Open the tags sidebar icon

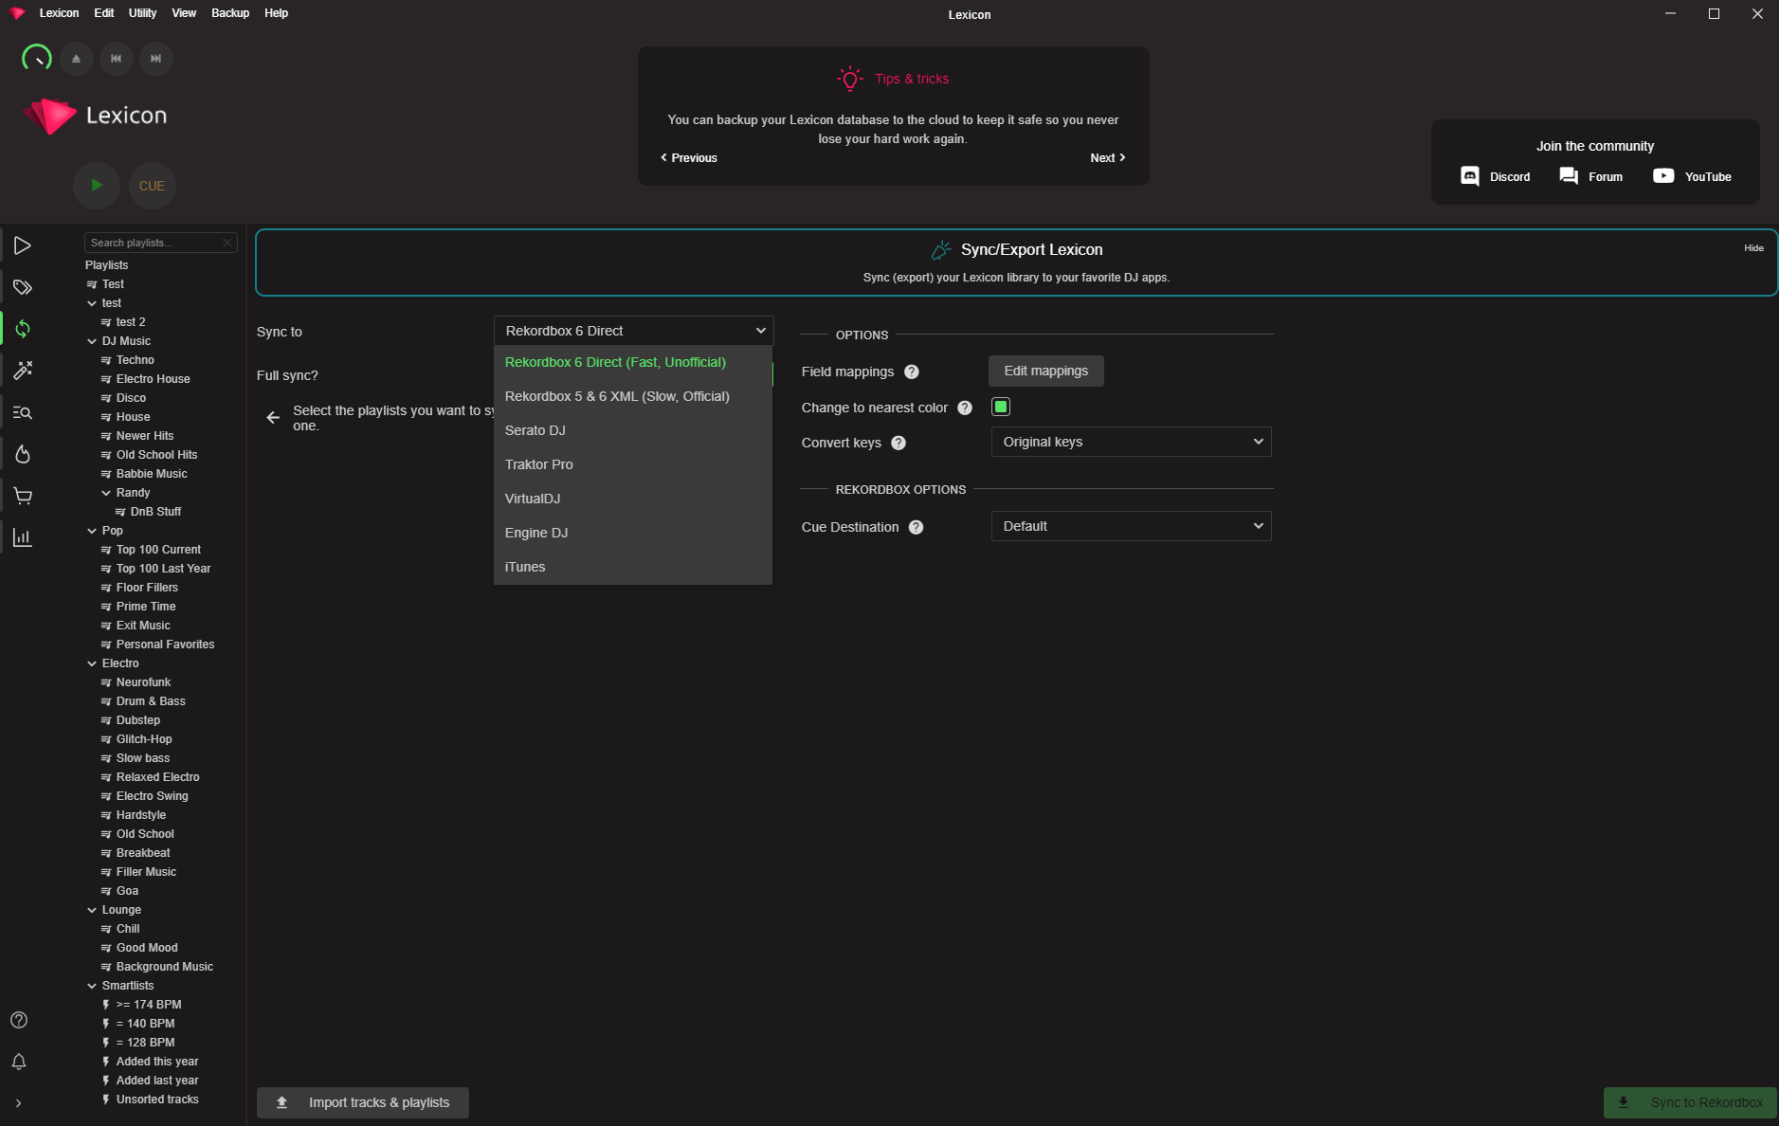point(22,288)
